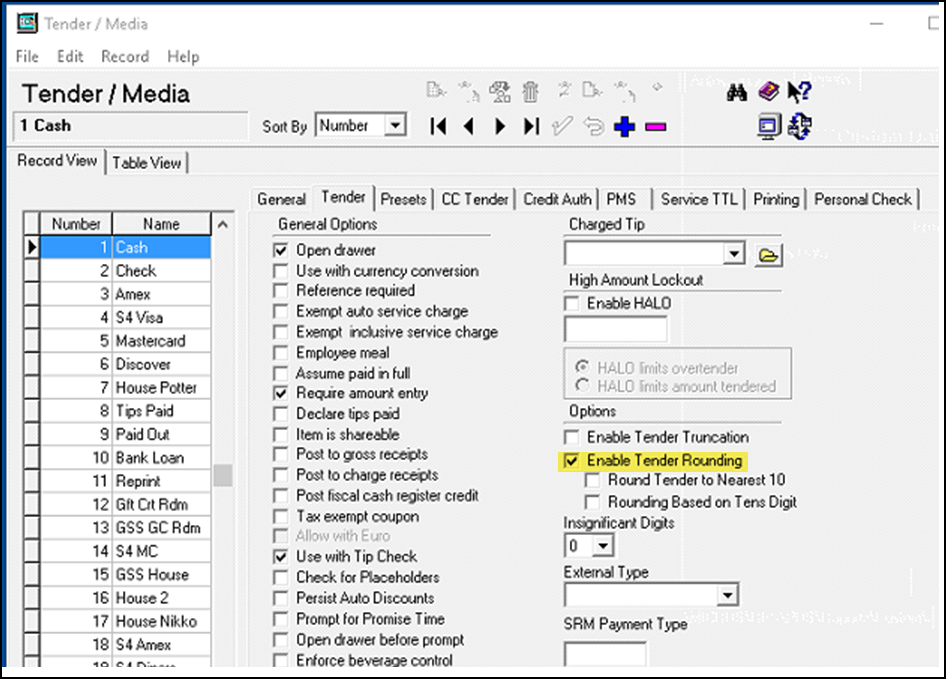946x679 pixels.
Task: Expand the Charged Tip dropdown
Action: pos(735,254)
